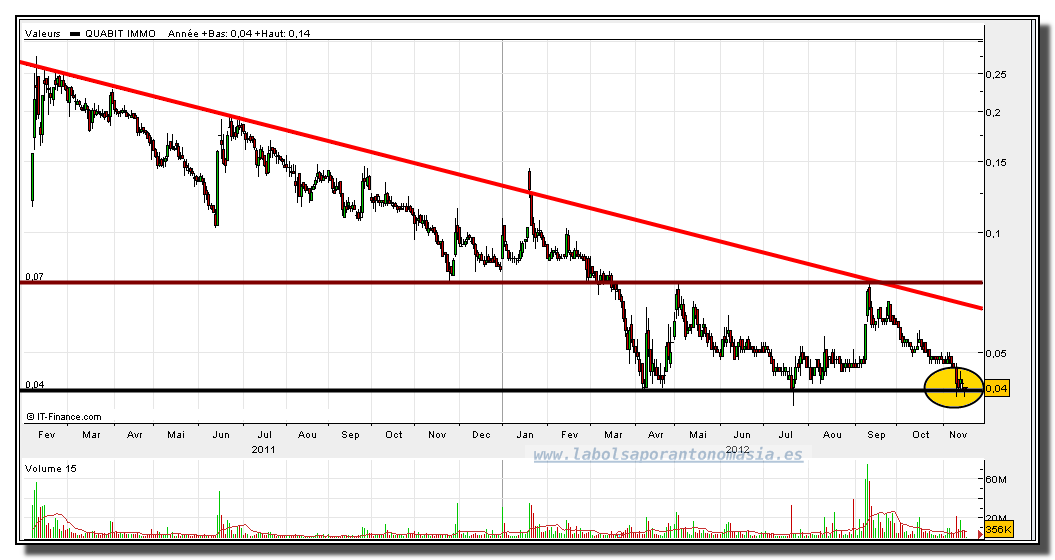Click the Jun month label under 2011

click(x=221, y=435)
